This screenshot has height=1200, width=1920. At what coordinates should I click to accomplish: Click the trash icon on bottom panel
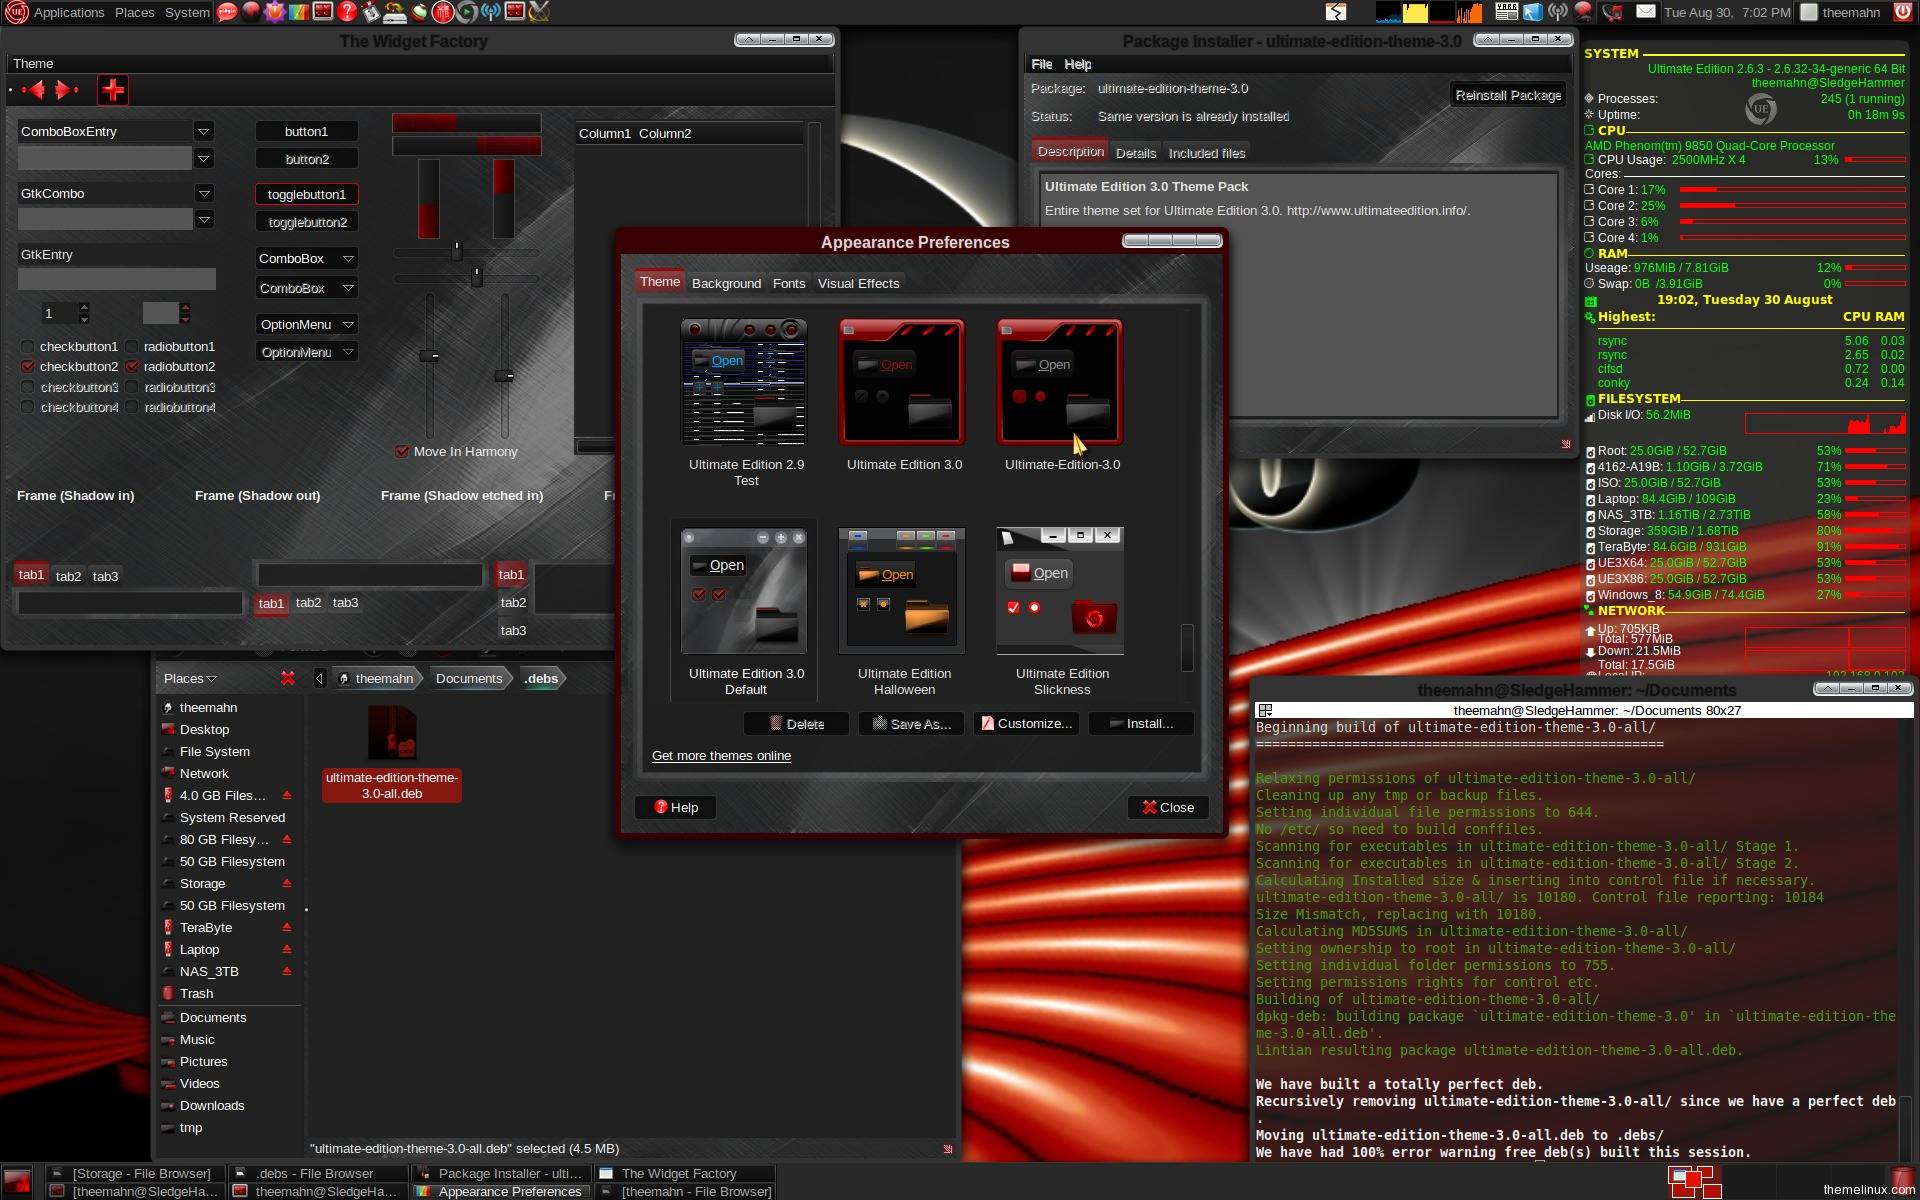click(1903, 1179)
